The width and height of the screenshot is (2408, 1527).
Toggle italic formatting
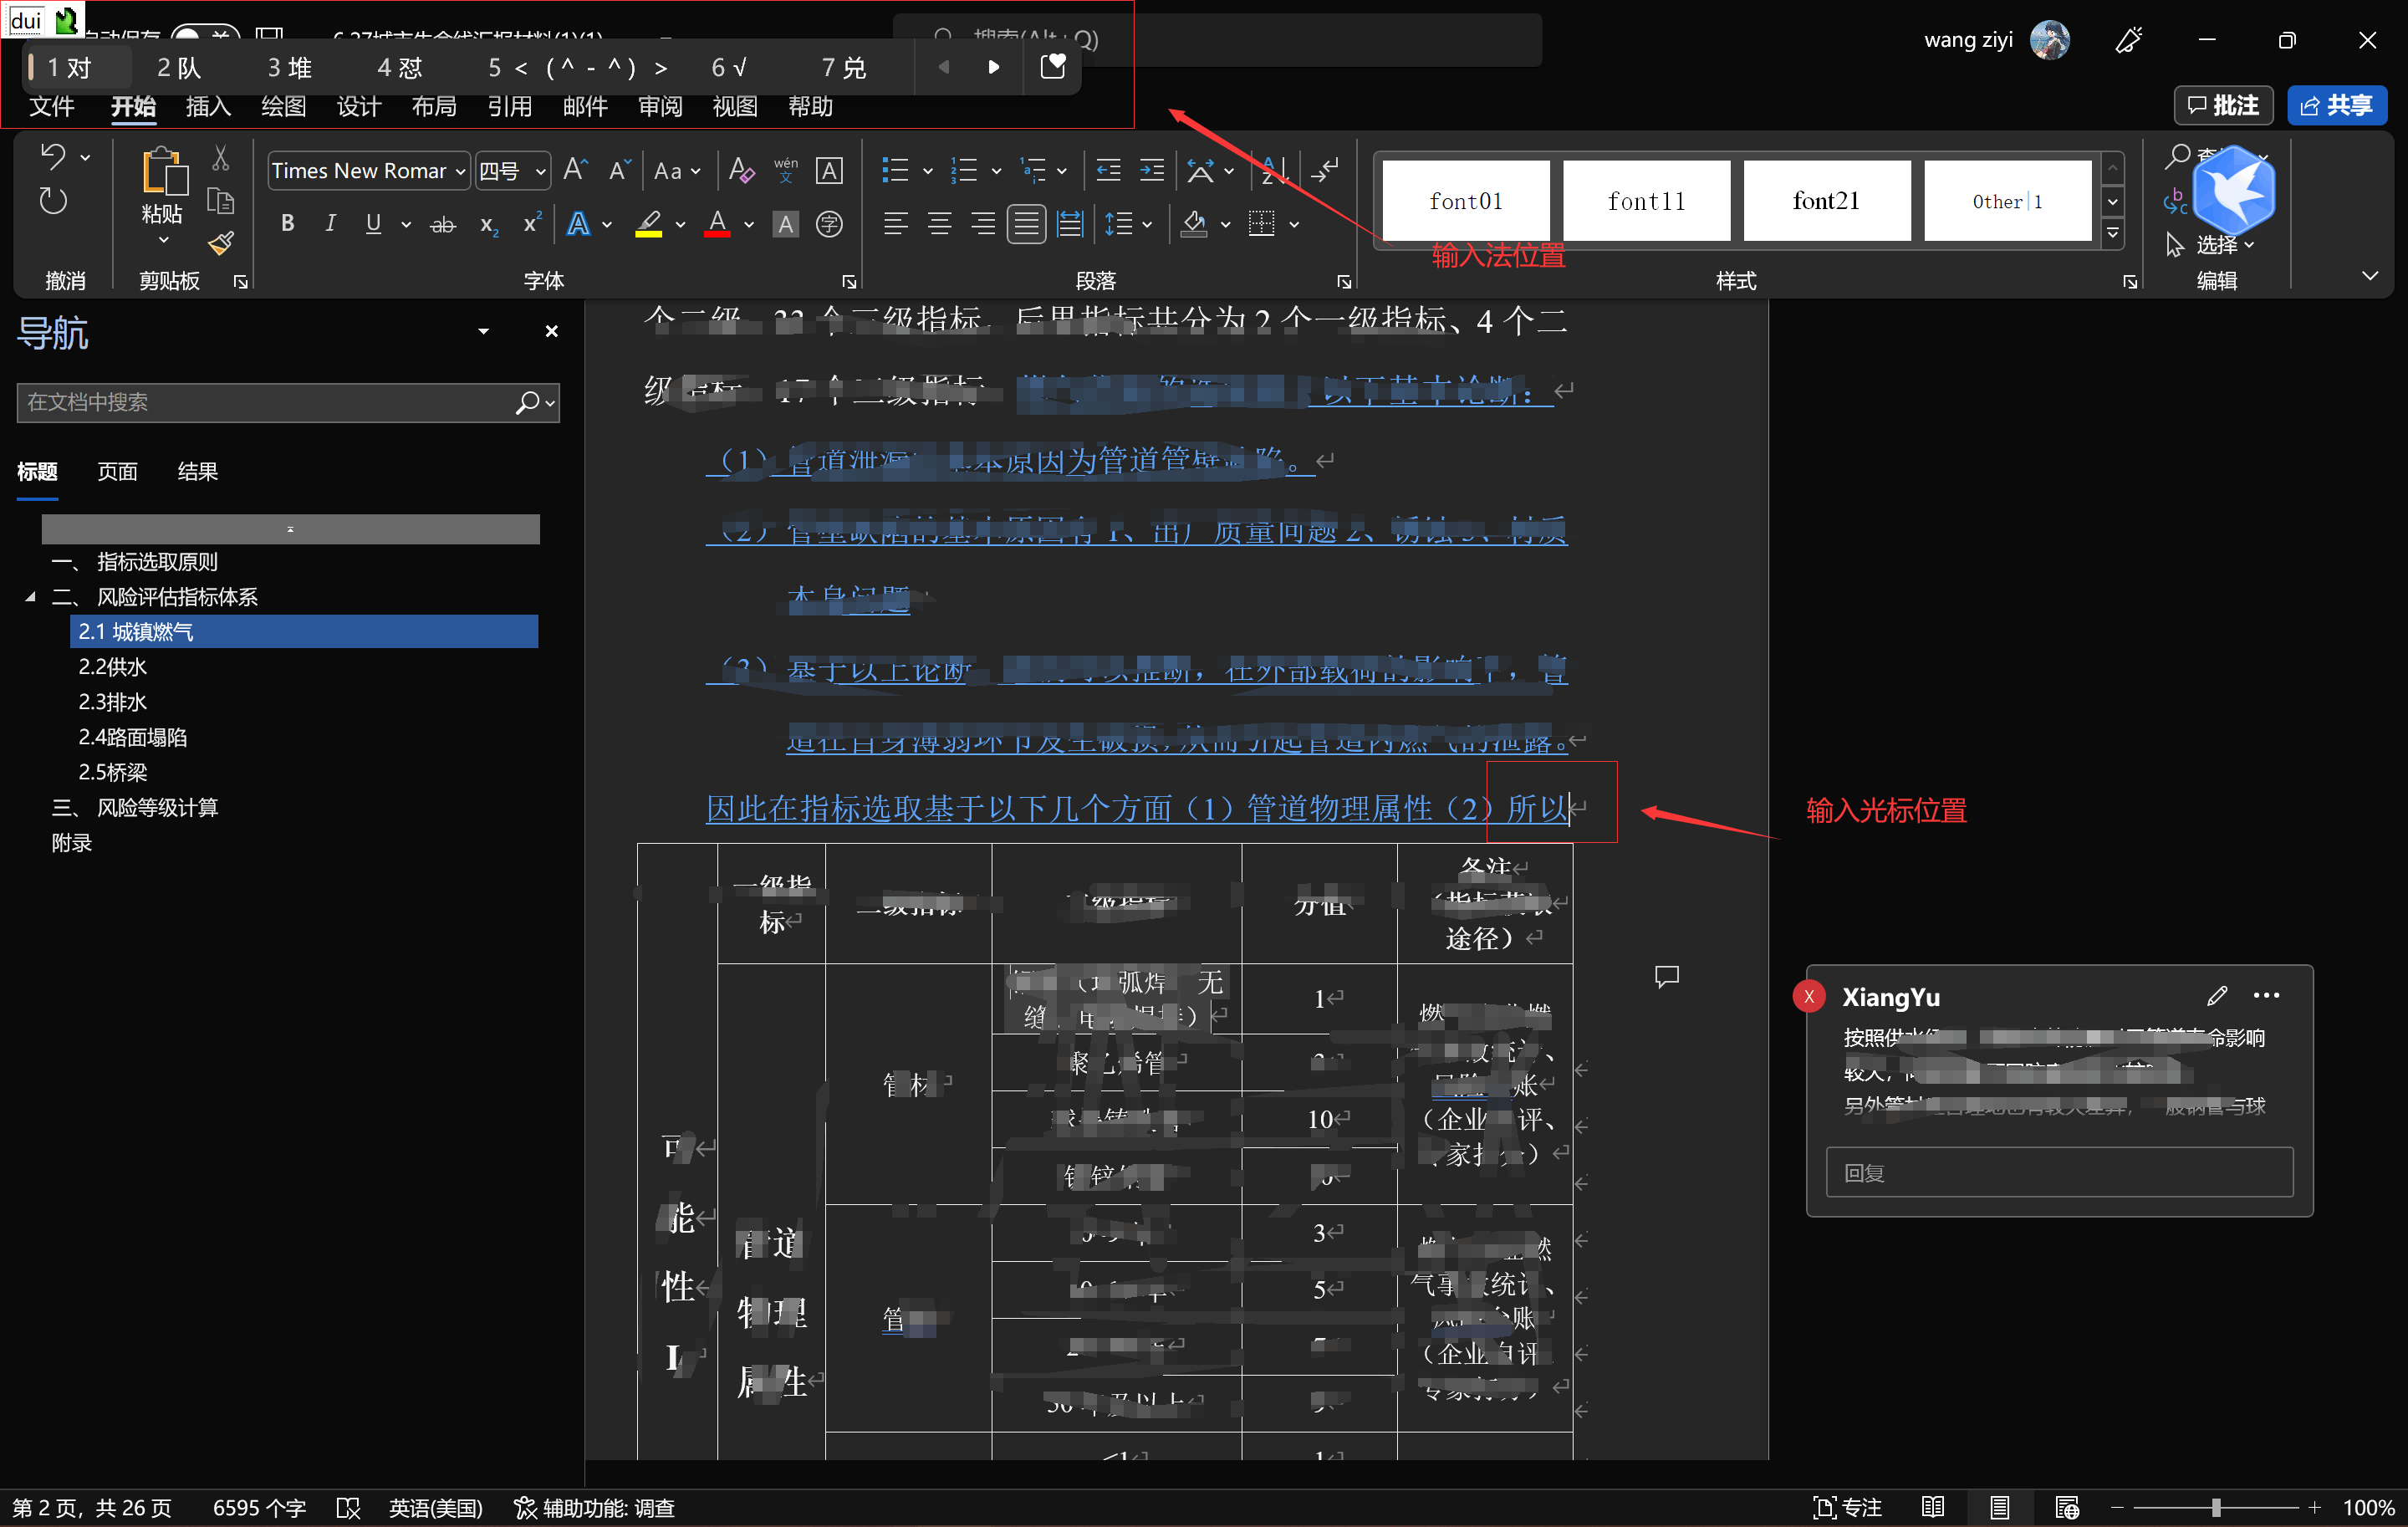[x=330, y=224]
